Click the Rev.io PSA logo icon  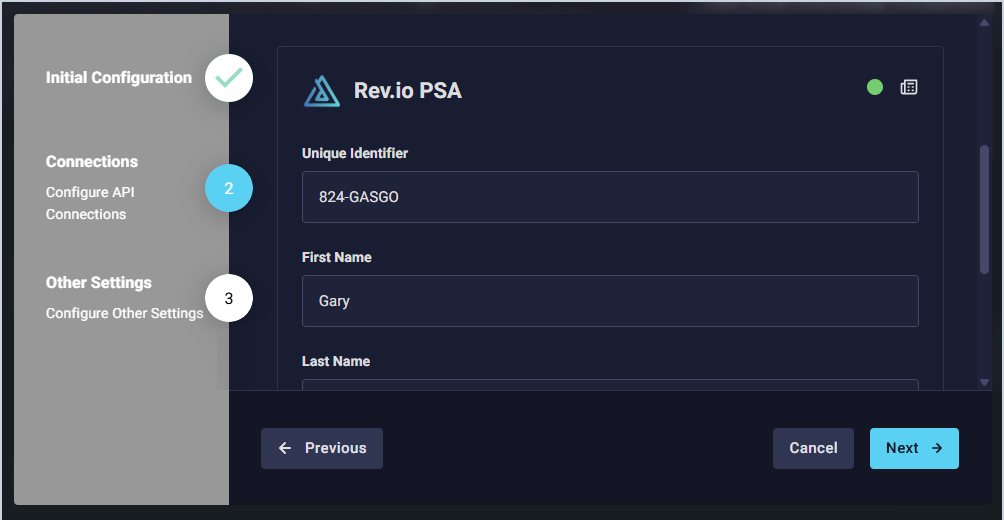coord(321,91)
